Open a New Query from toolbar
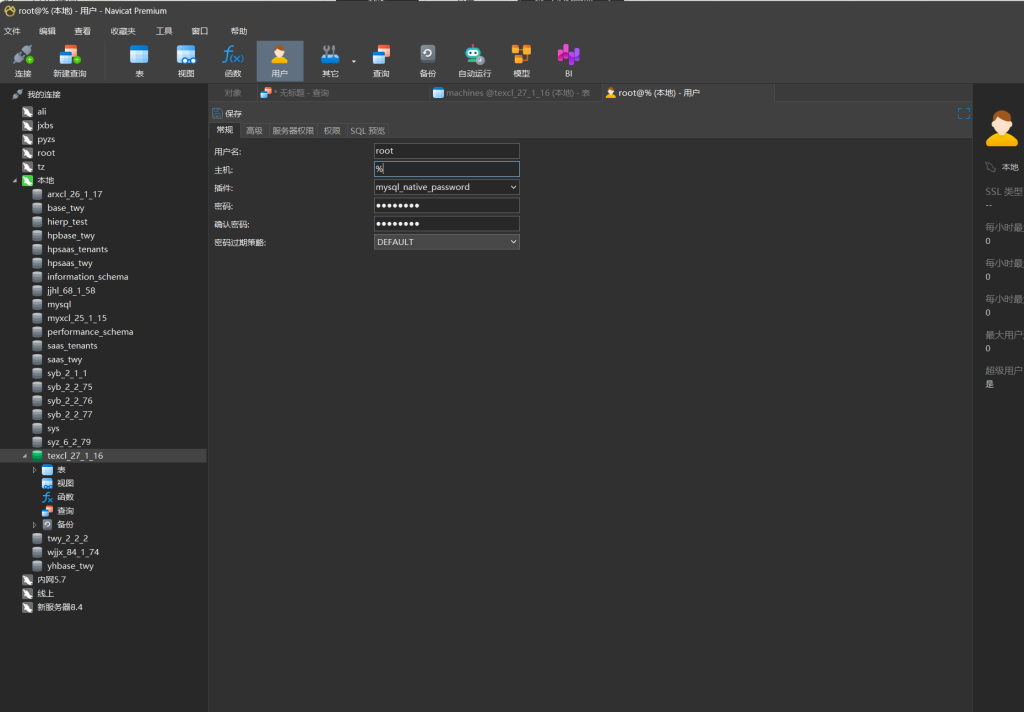The image size is (1024, 712). tap(69, 61)
